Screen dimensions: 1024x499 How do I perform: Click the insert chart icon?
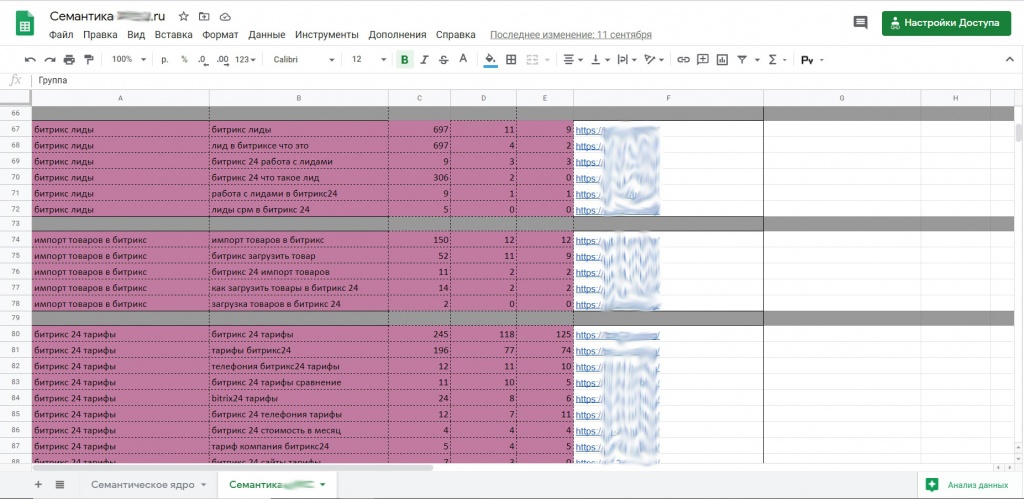(x=722, y=60)
